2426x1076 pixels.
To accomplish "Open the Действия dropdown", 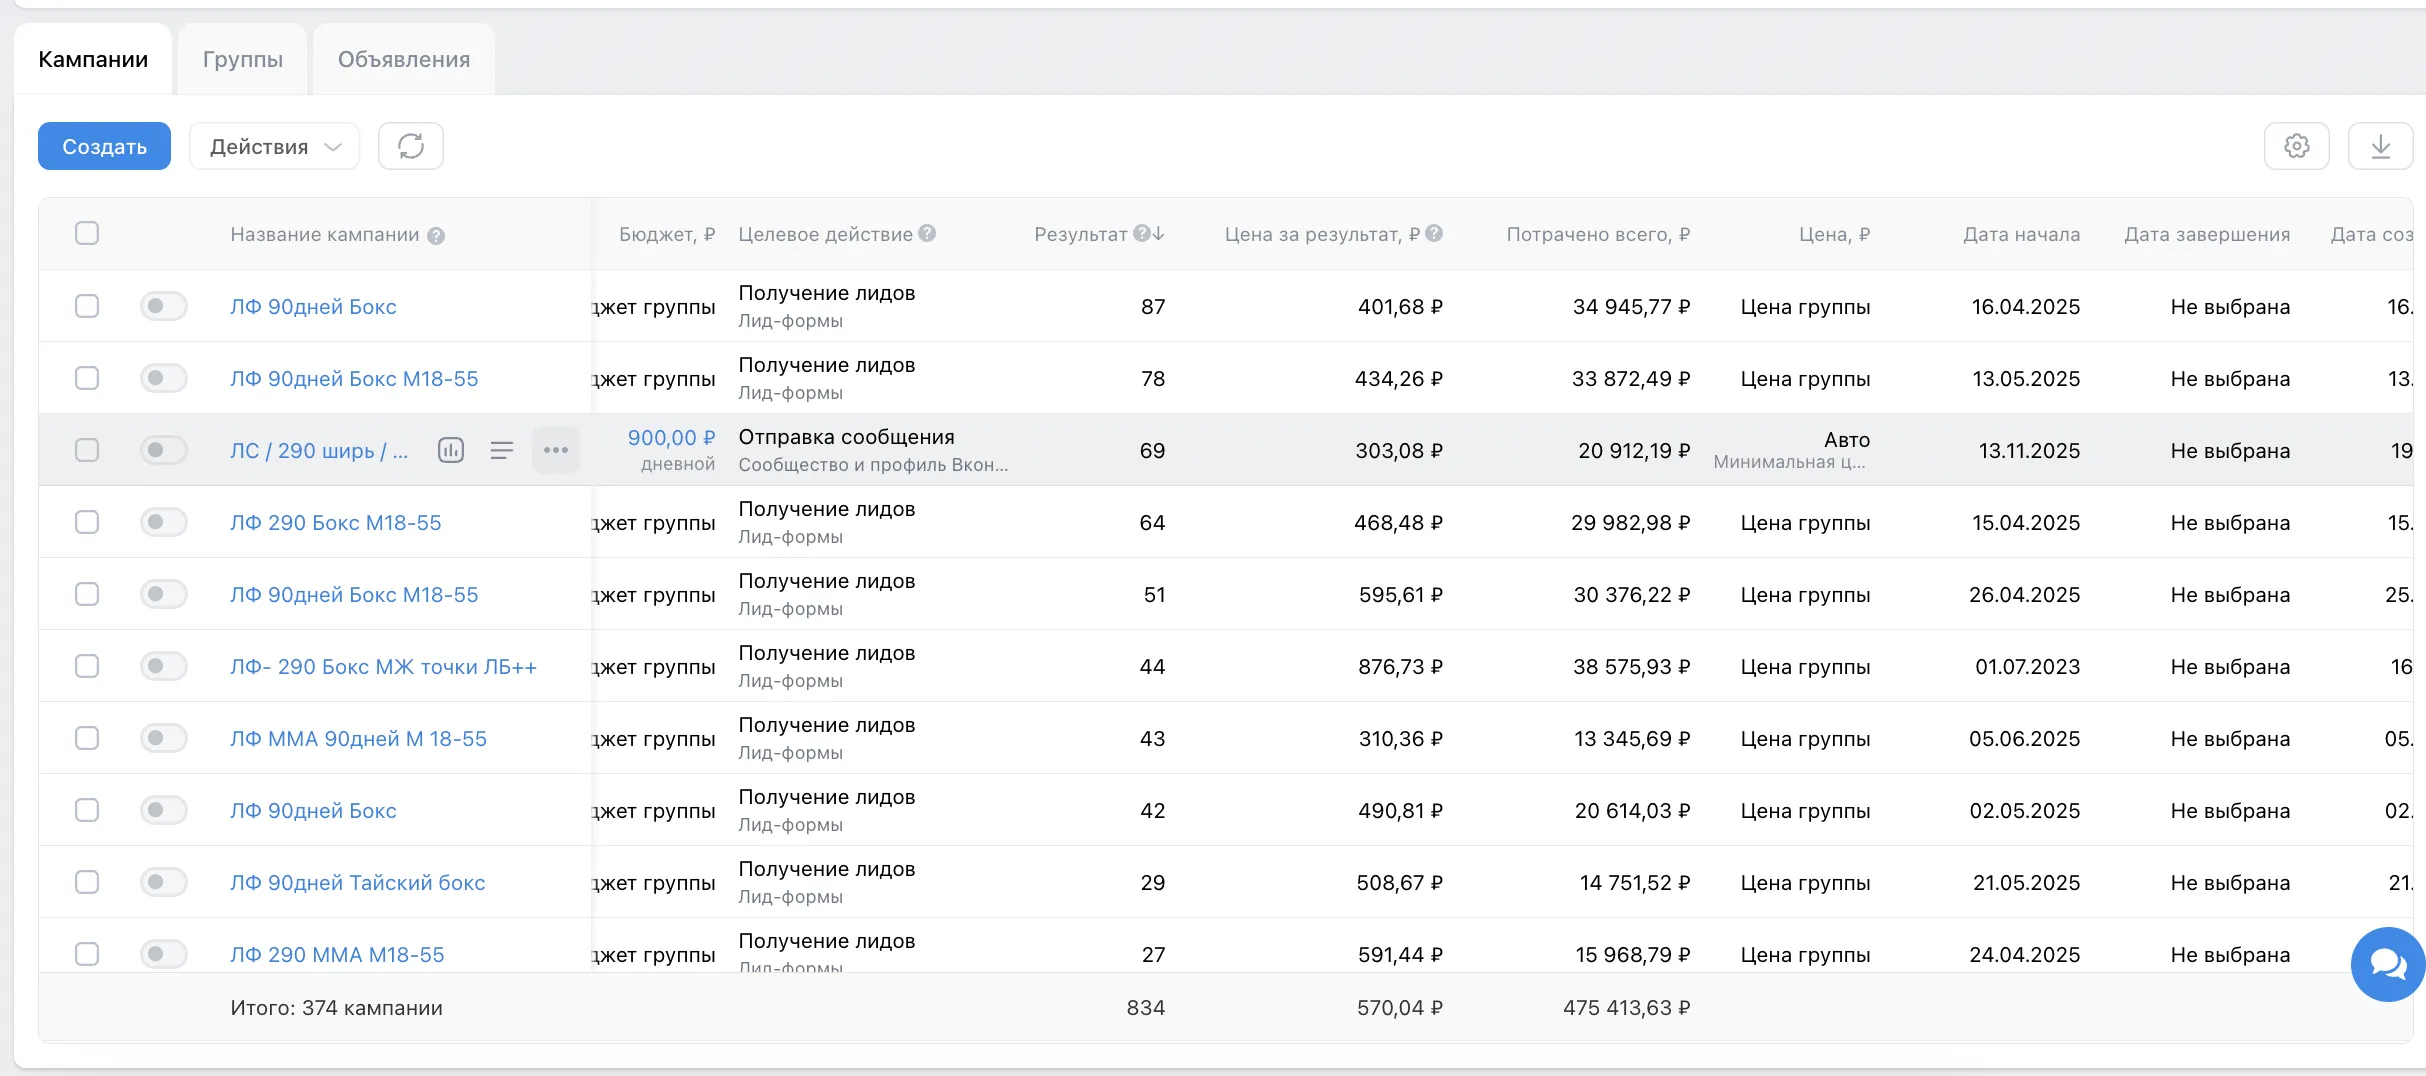I will pyautogui.click(x=275, y=146).
